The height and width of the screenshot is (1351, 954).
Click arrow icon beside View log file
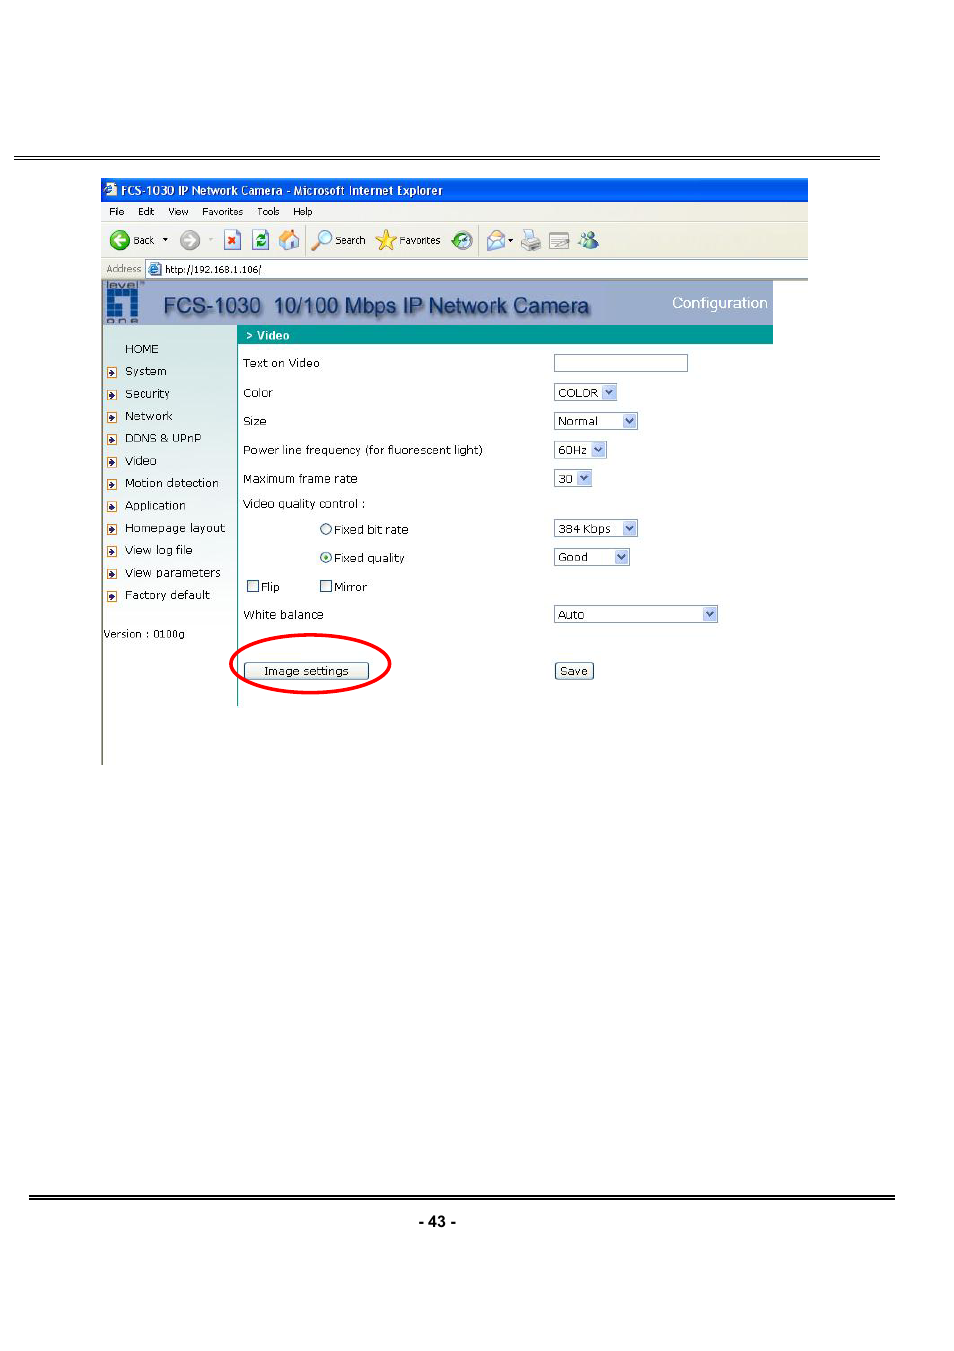(x=112, y=551)
